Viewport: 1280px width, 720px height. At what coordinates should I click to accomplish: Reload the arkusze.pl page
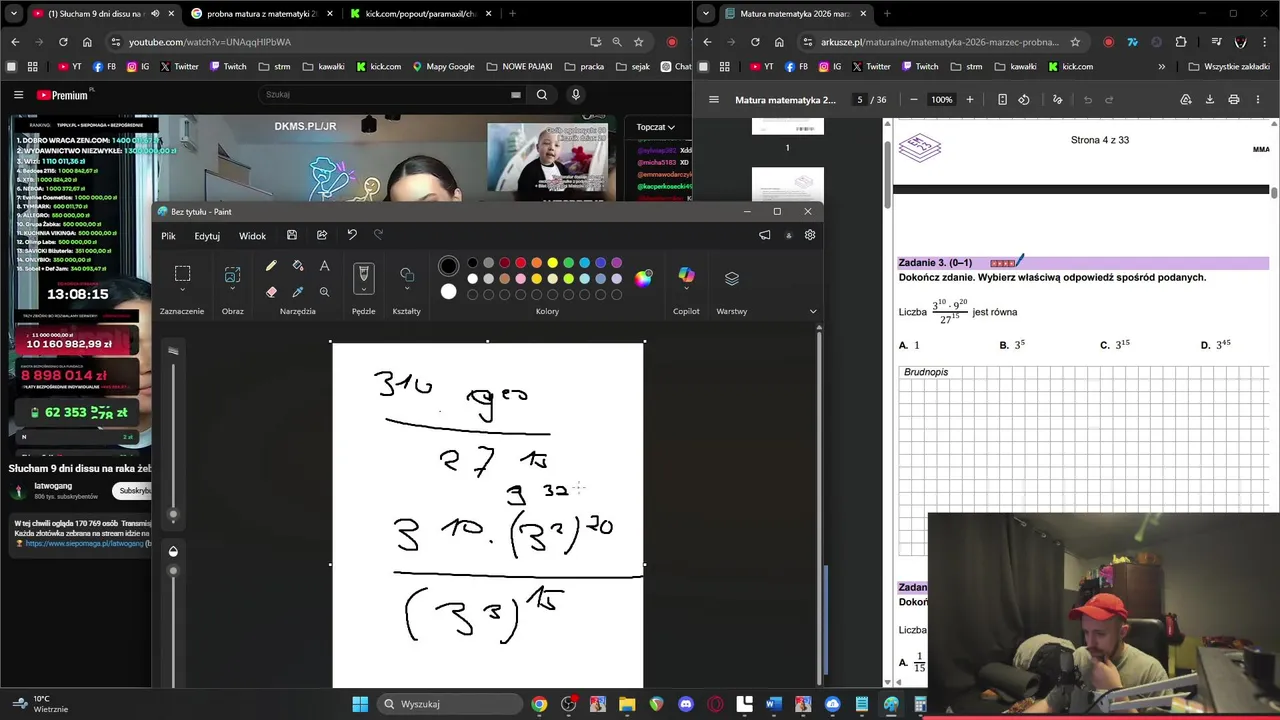(755, 42)
